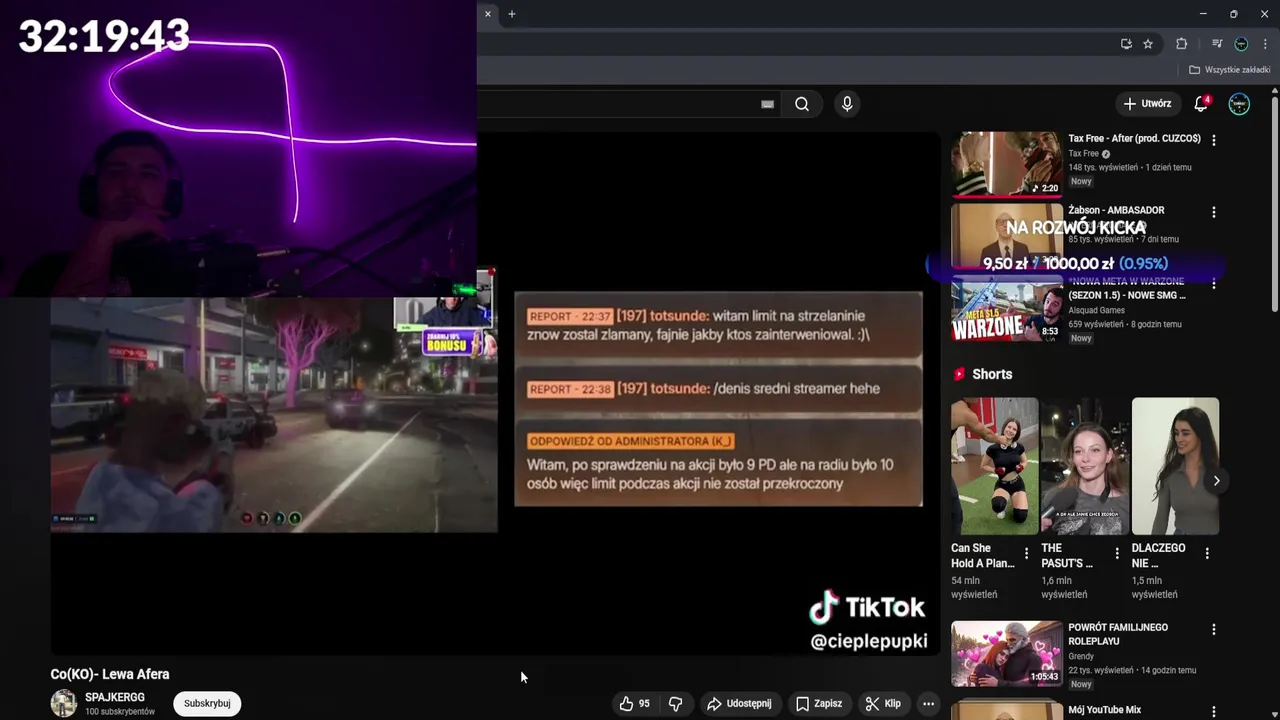Open Warzone meta video thumbnail
Viewport: 1280px width, 720px height.
coord(1007,309)
